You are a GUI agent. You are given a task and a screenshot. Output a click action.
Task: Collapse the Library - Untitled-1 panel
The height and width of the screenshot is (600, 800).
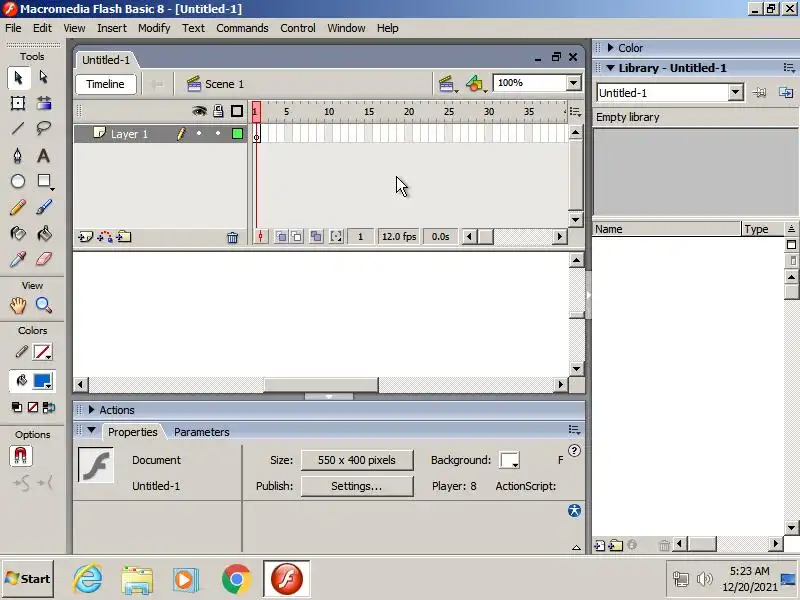610,67
